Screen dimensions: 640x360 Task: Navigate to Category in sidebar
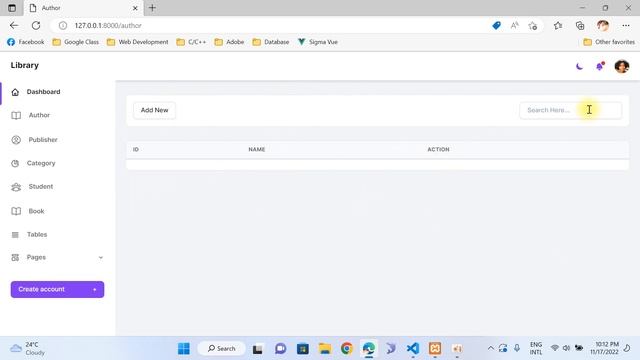pos(41,163)
